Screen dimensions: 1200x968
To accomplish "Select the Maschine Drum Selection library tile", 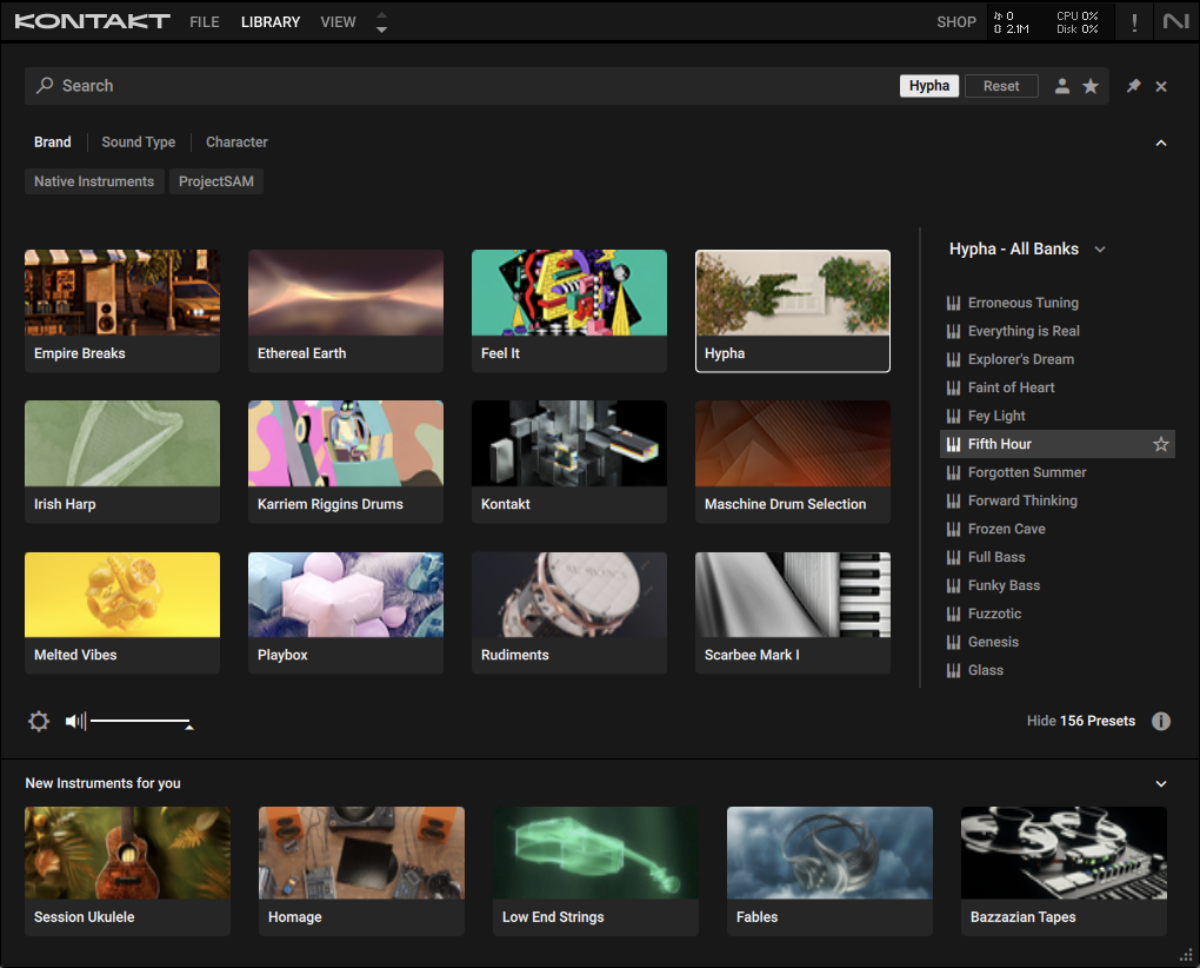I will (x=793, y=462).
